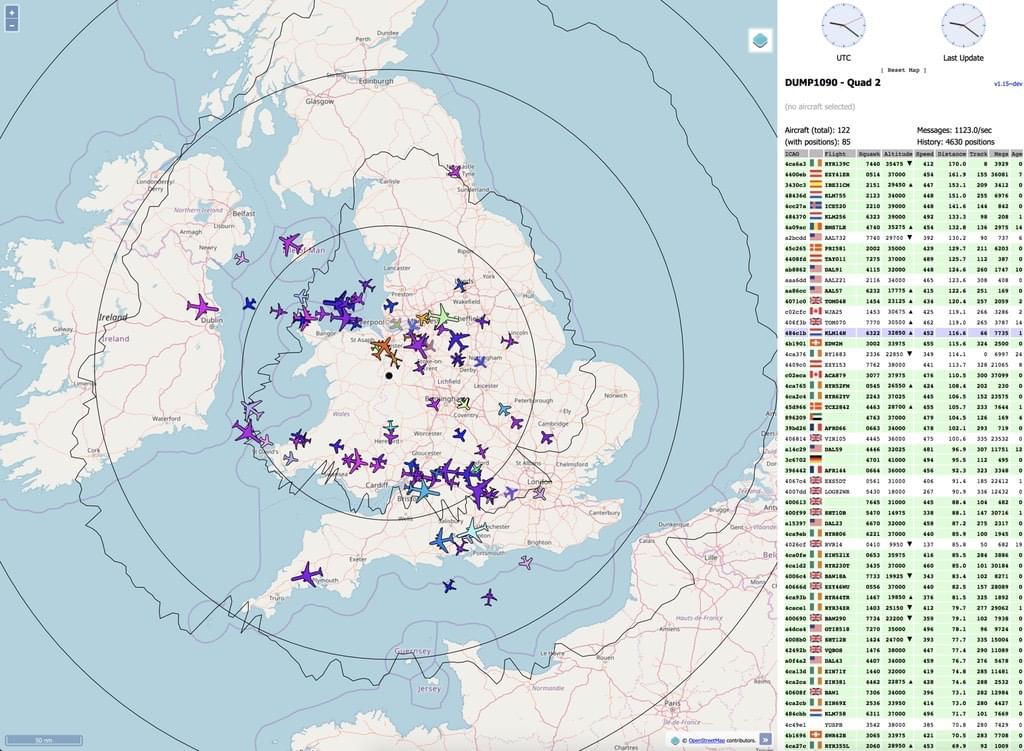1024x751 pixels.
Task: Click the UAE flag in 896209 row
Action: [816, 417]
